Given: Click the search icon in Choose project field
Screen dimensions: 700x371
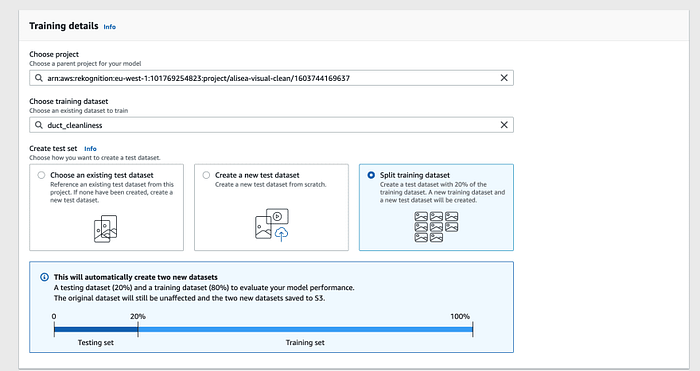Looking at the screenshot, I should pyautogui.click(x=39, y=78).
